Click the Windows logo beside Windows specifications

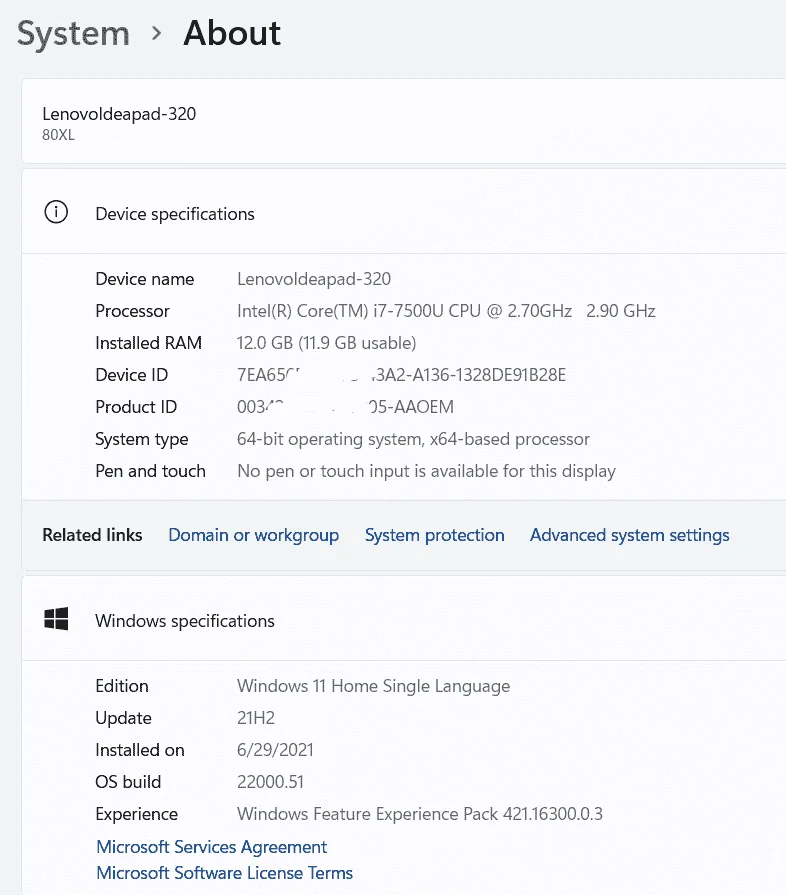pos(56,619)
